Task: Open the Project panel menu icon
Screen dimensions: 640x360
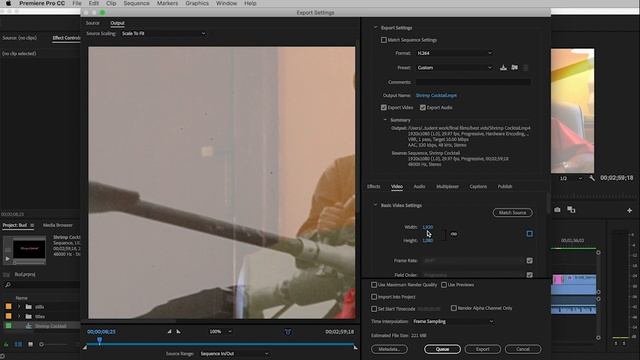Action: (32, 225)
